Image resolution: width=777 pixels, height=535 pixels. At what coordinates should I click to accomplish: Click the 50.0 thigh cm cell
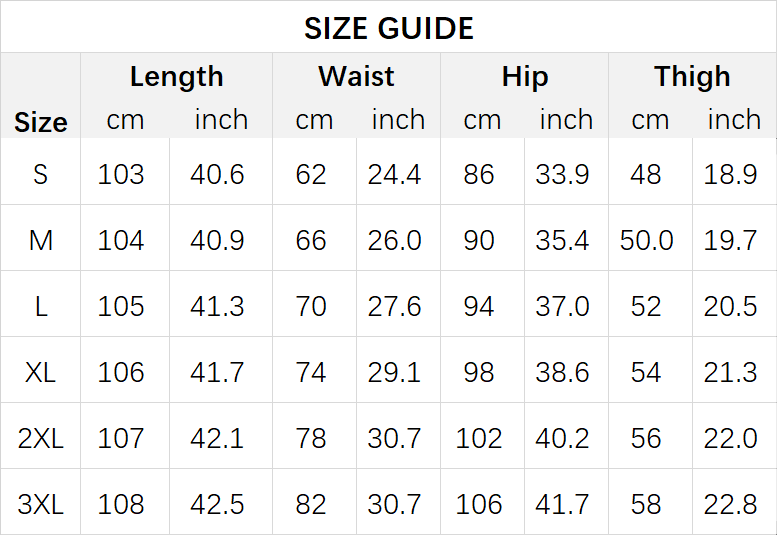tap(646, 241)
